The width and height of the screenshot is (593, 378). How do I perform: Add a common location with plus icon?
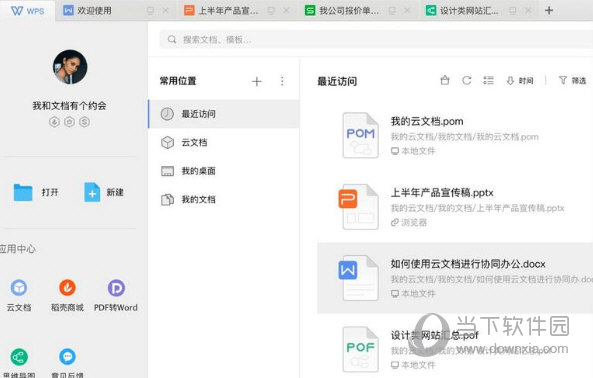point(256,81)
